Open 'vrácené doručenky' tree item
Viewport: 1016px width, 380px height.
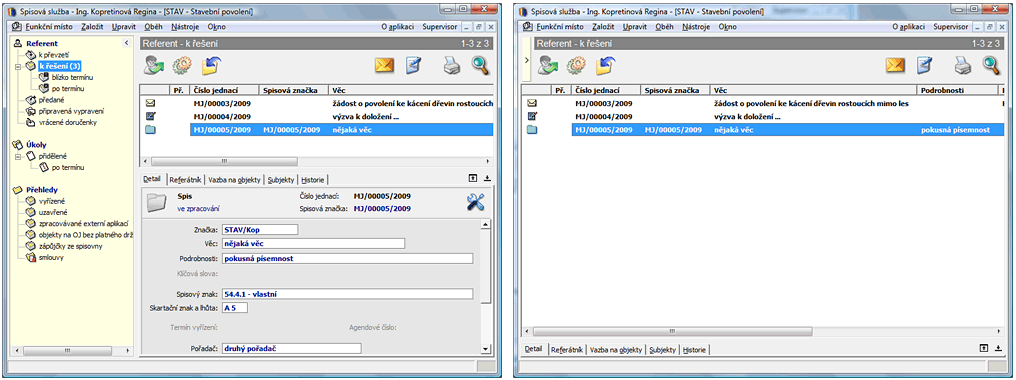[67, 122]
